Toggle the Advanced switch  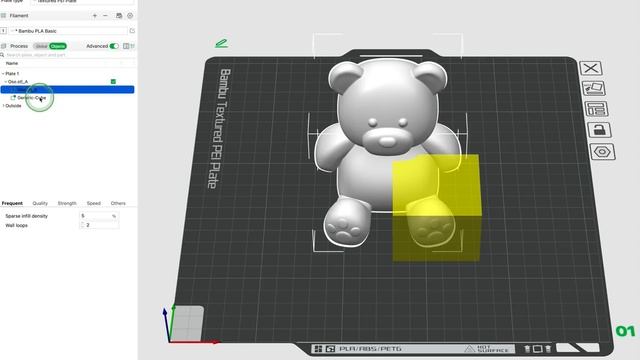point(114,46)
